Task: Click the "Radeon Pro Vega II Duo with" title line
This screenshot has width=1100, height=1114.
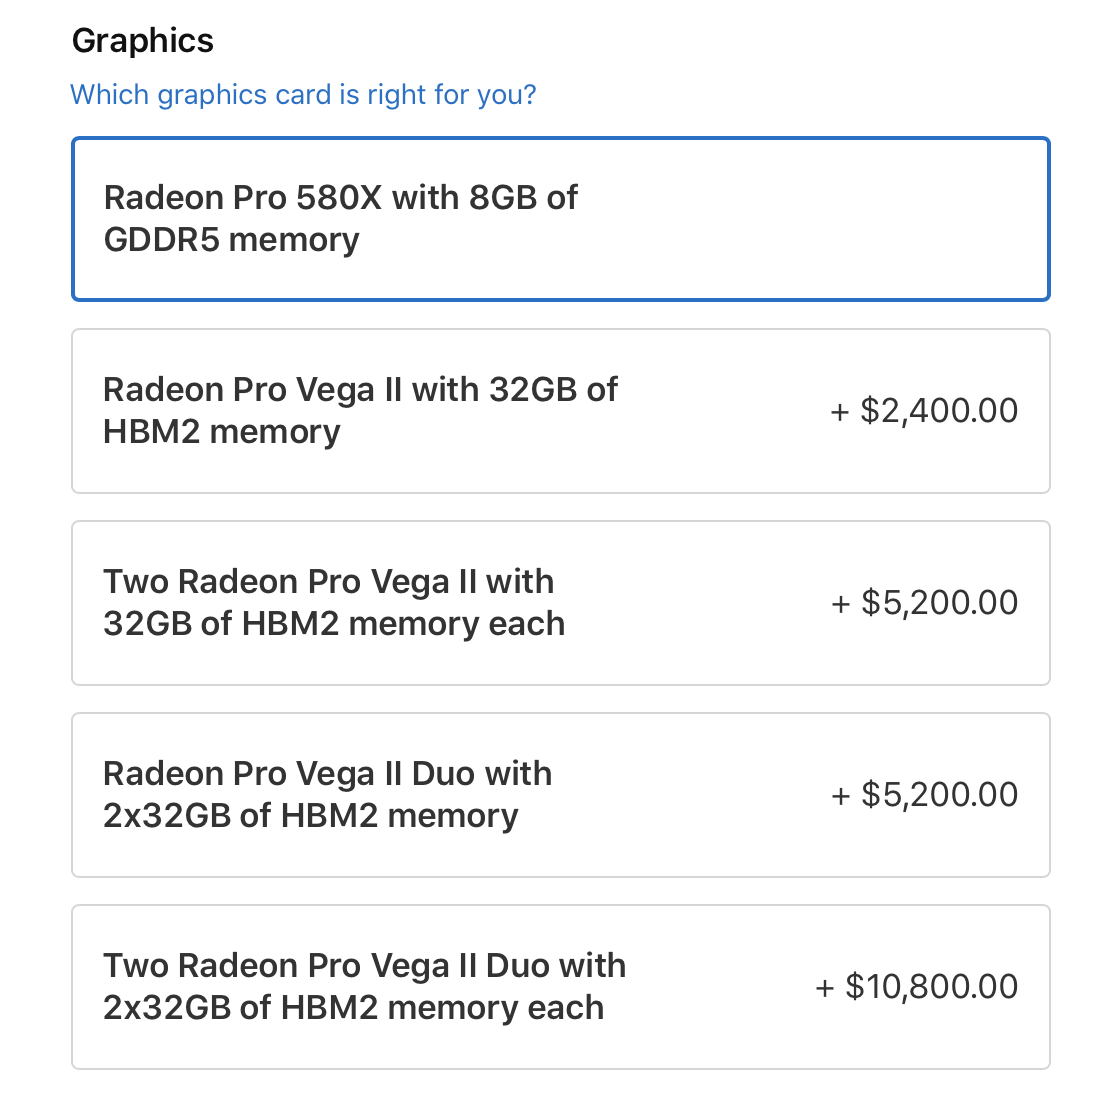Action: (x=327, y=774)
